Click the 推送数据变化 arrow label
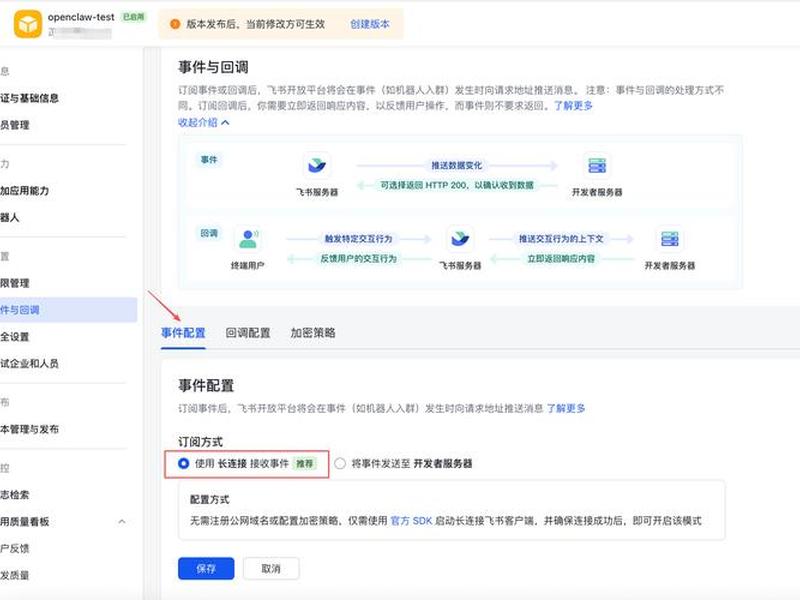 point(457,165)
